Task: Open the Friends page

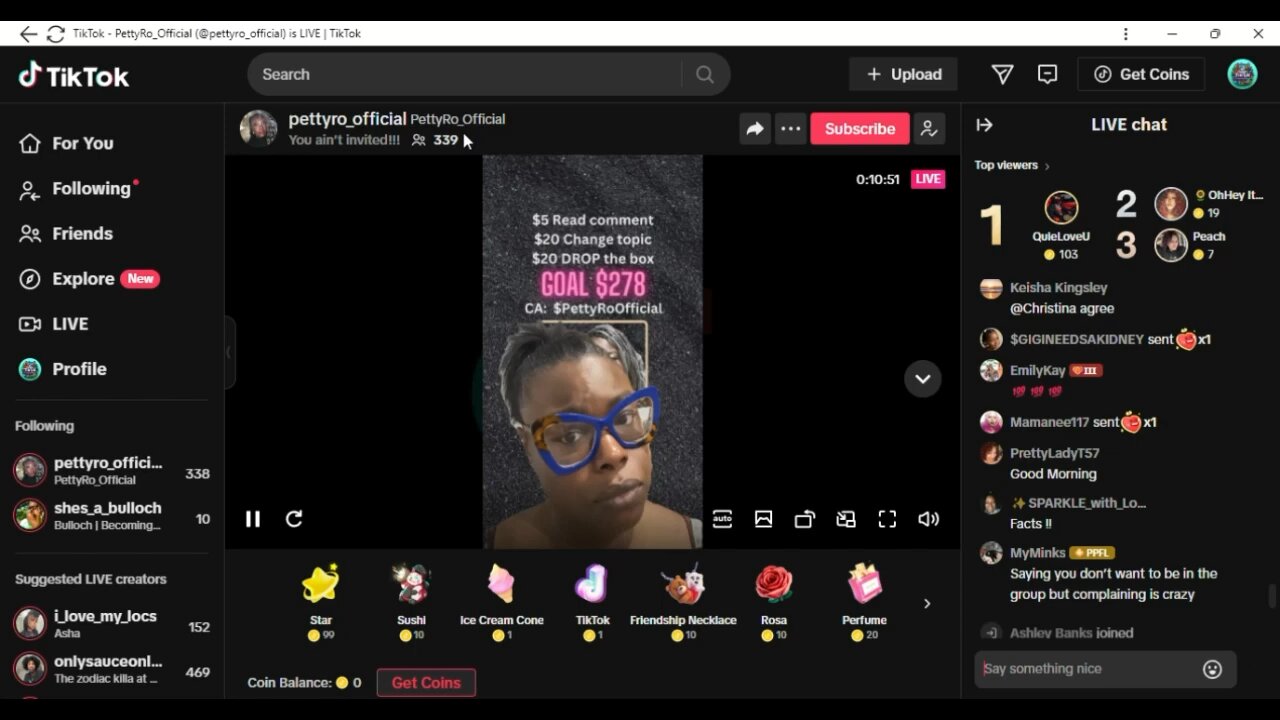Action: click(66, 234)
